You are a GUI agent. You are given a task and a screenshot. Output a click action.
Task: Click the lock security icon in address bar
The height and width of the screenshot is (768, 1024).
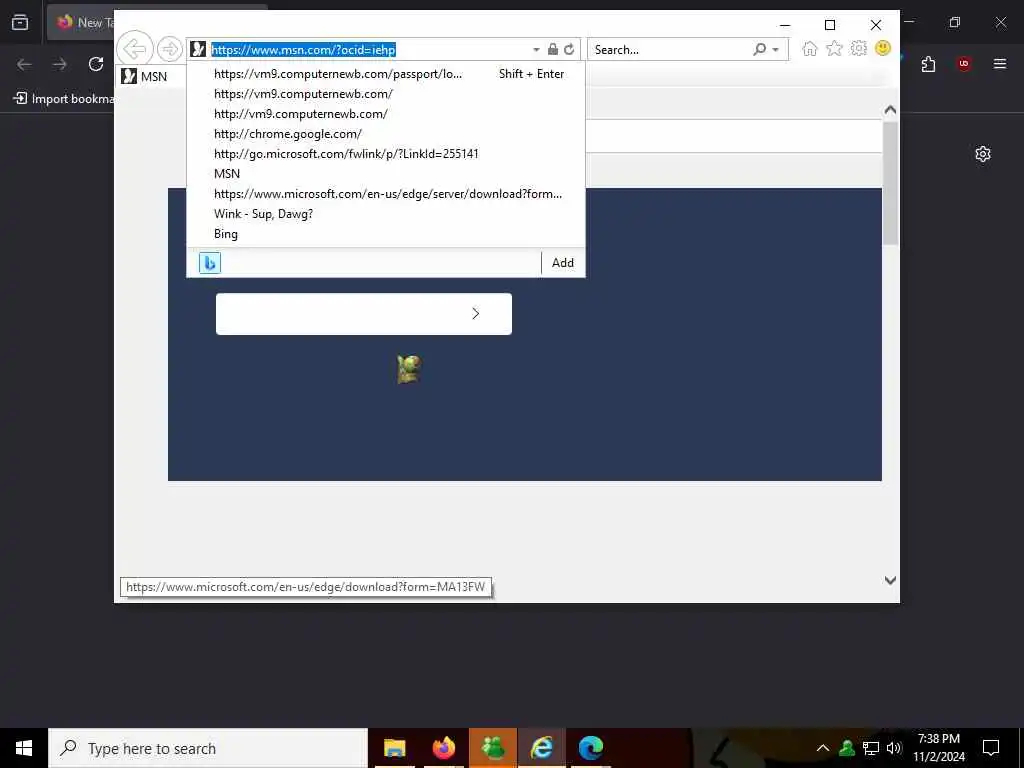(x=552, y=50)
